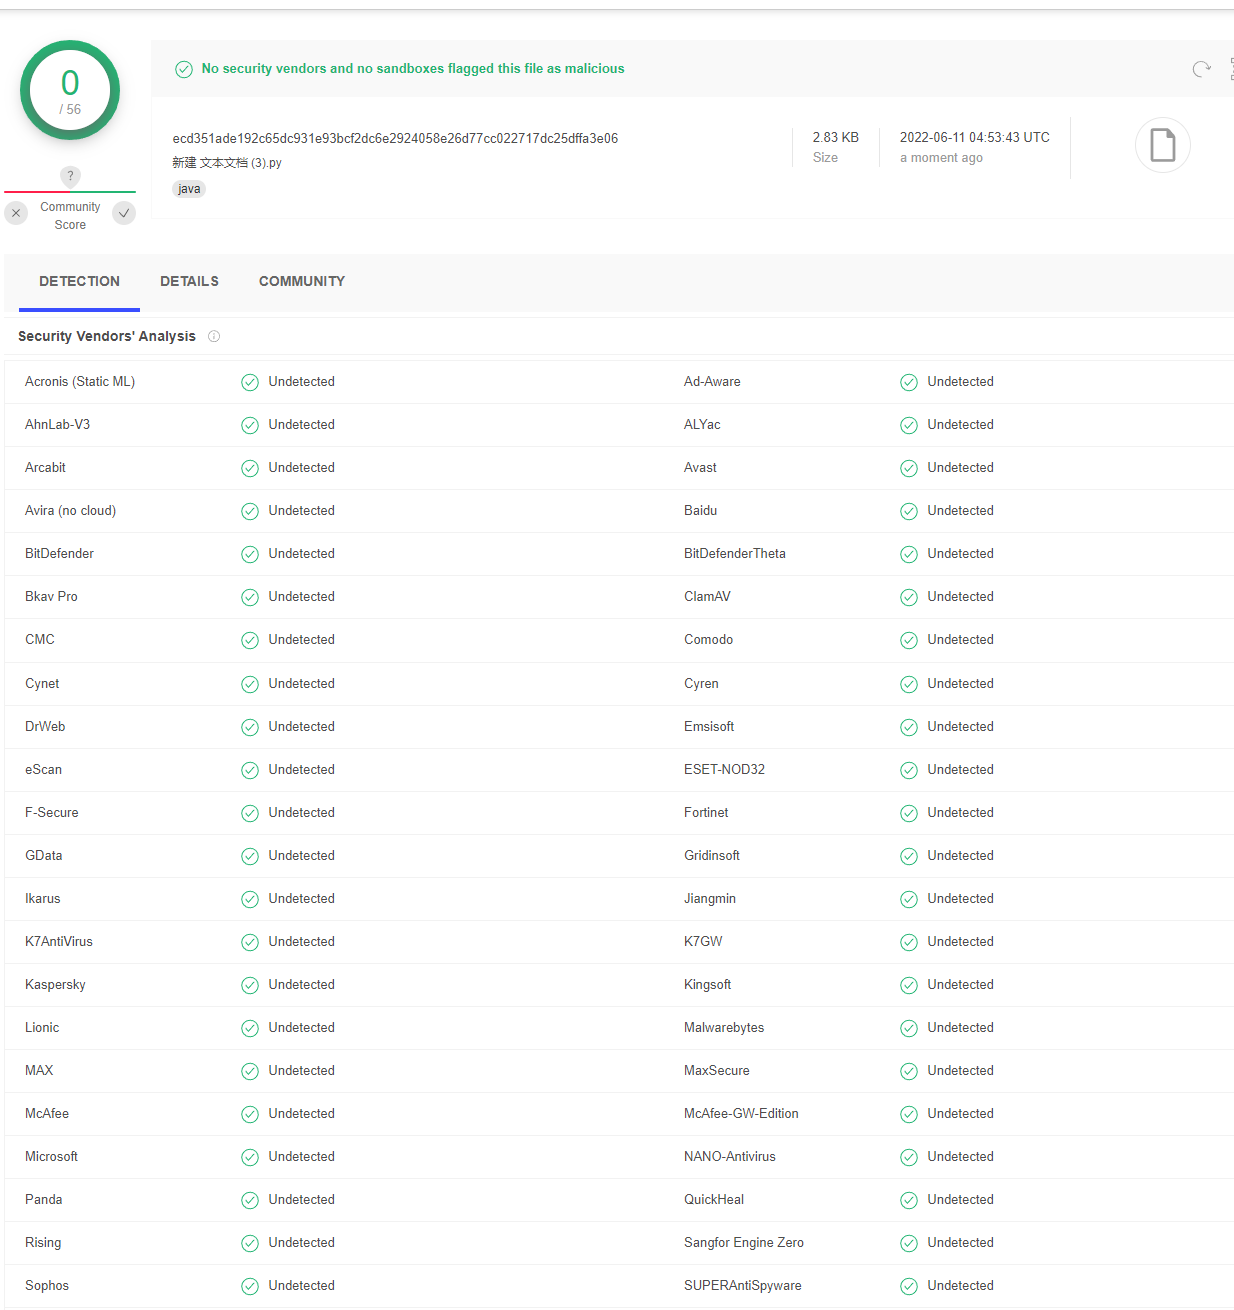Click the Cyren vendor name
Screen dimensions: 1234x1310
701,683
